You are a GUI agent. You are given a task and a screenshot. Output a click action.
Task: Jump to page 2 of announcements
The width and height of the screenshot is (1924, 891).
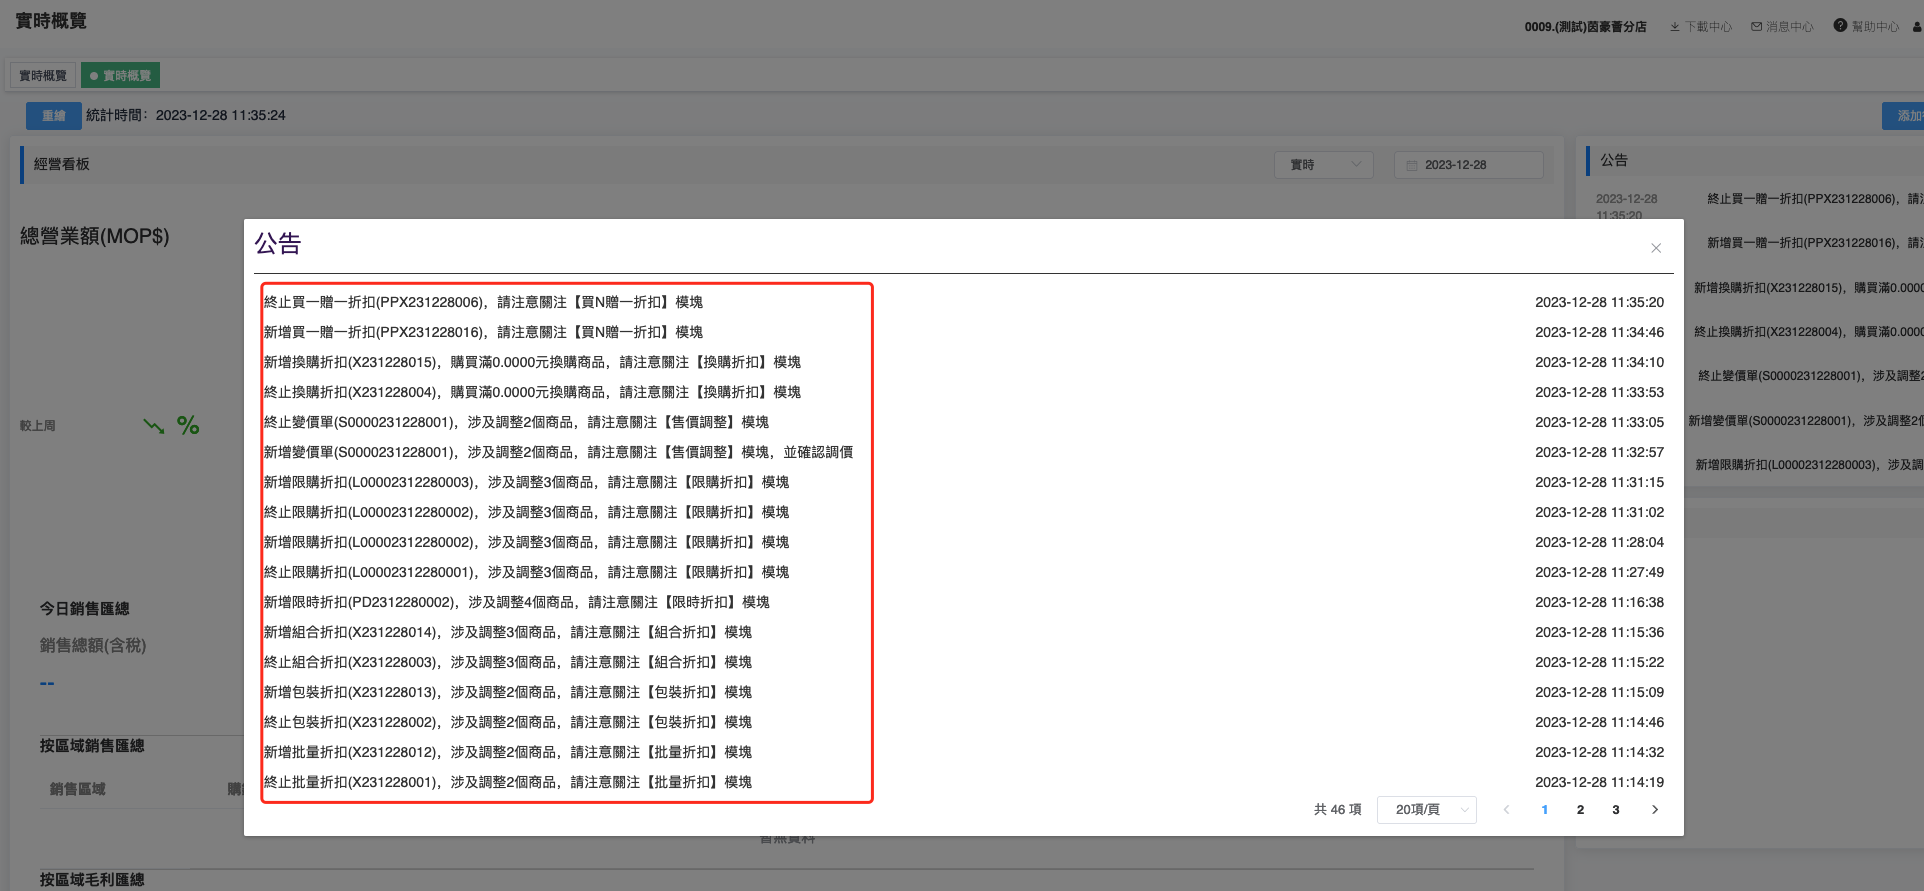tap(1580, 810)
